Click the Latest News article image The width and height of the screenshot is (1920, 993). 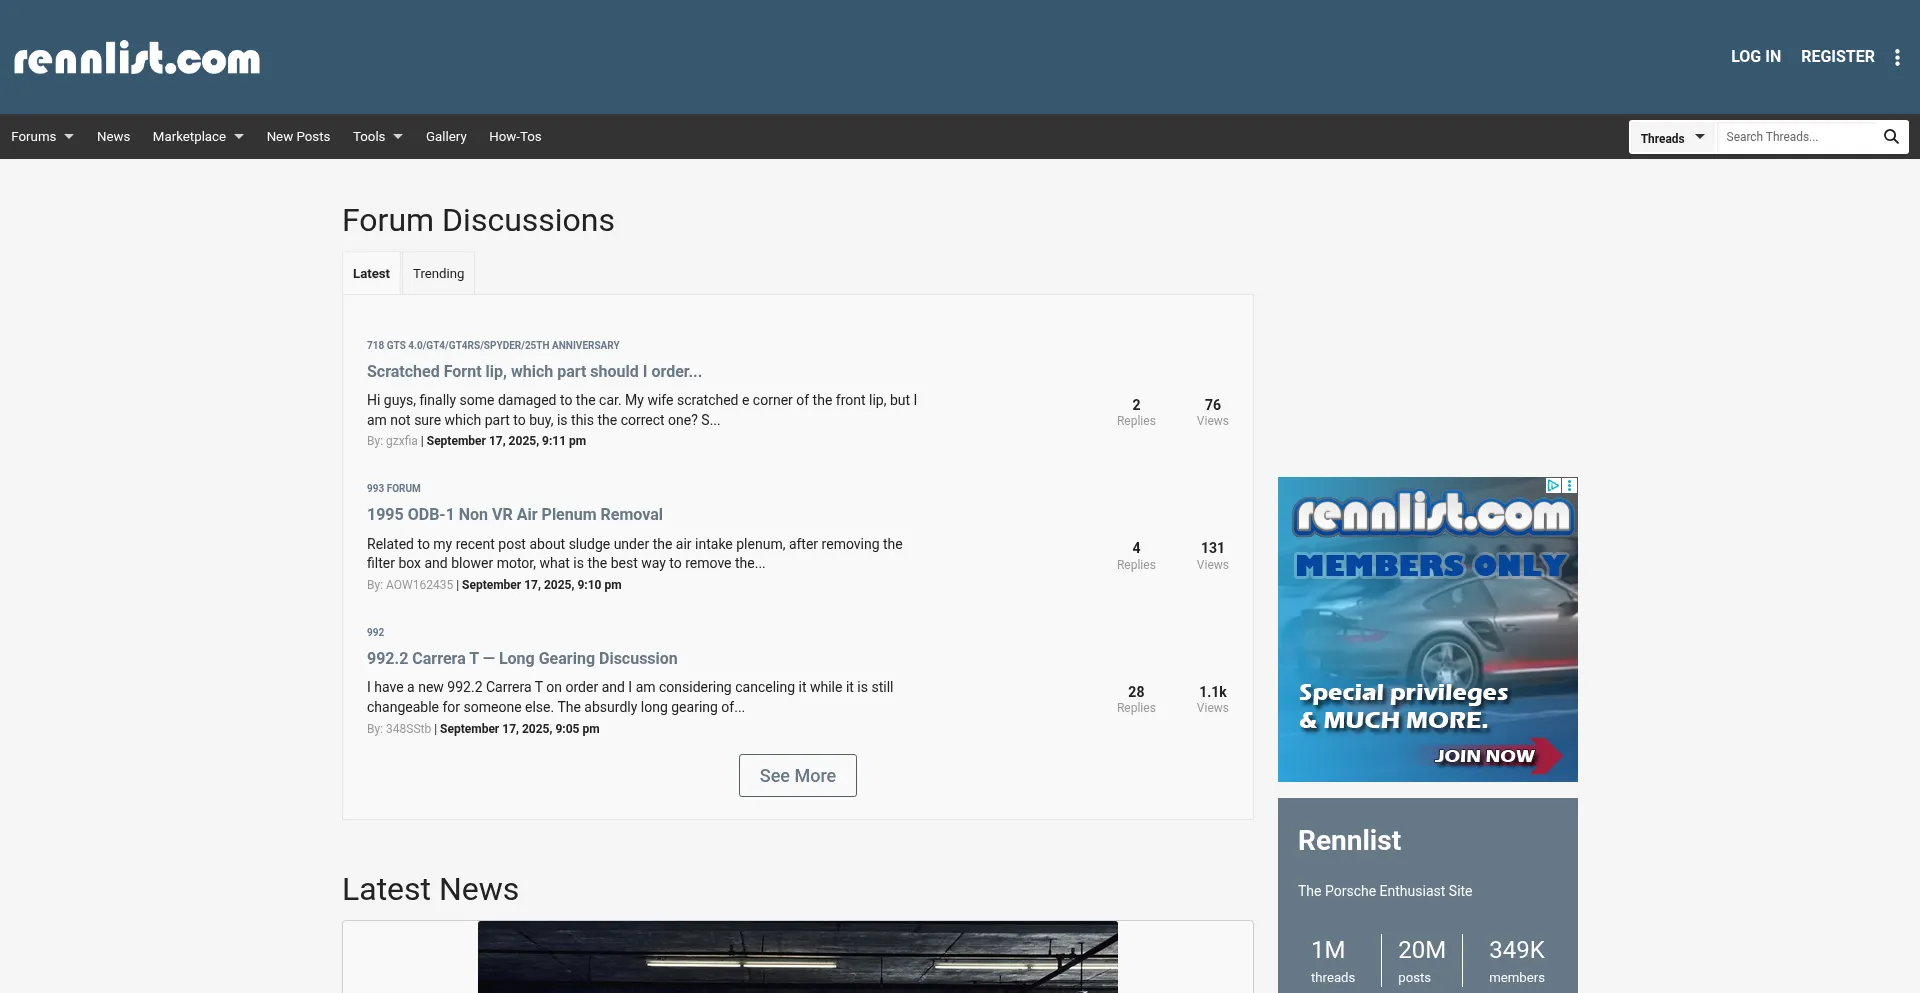pyautogui.click(x=798, y=957)
